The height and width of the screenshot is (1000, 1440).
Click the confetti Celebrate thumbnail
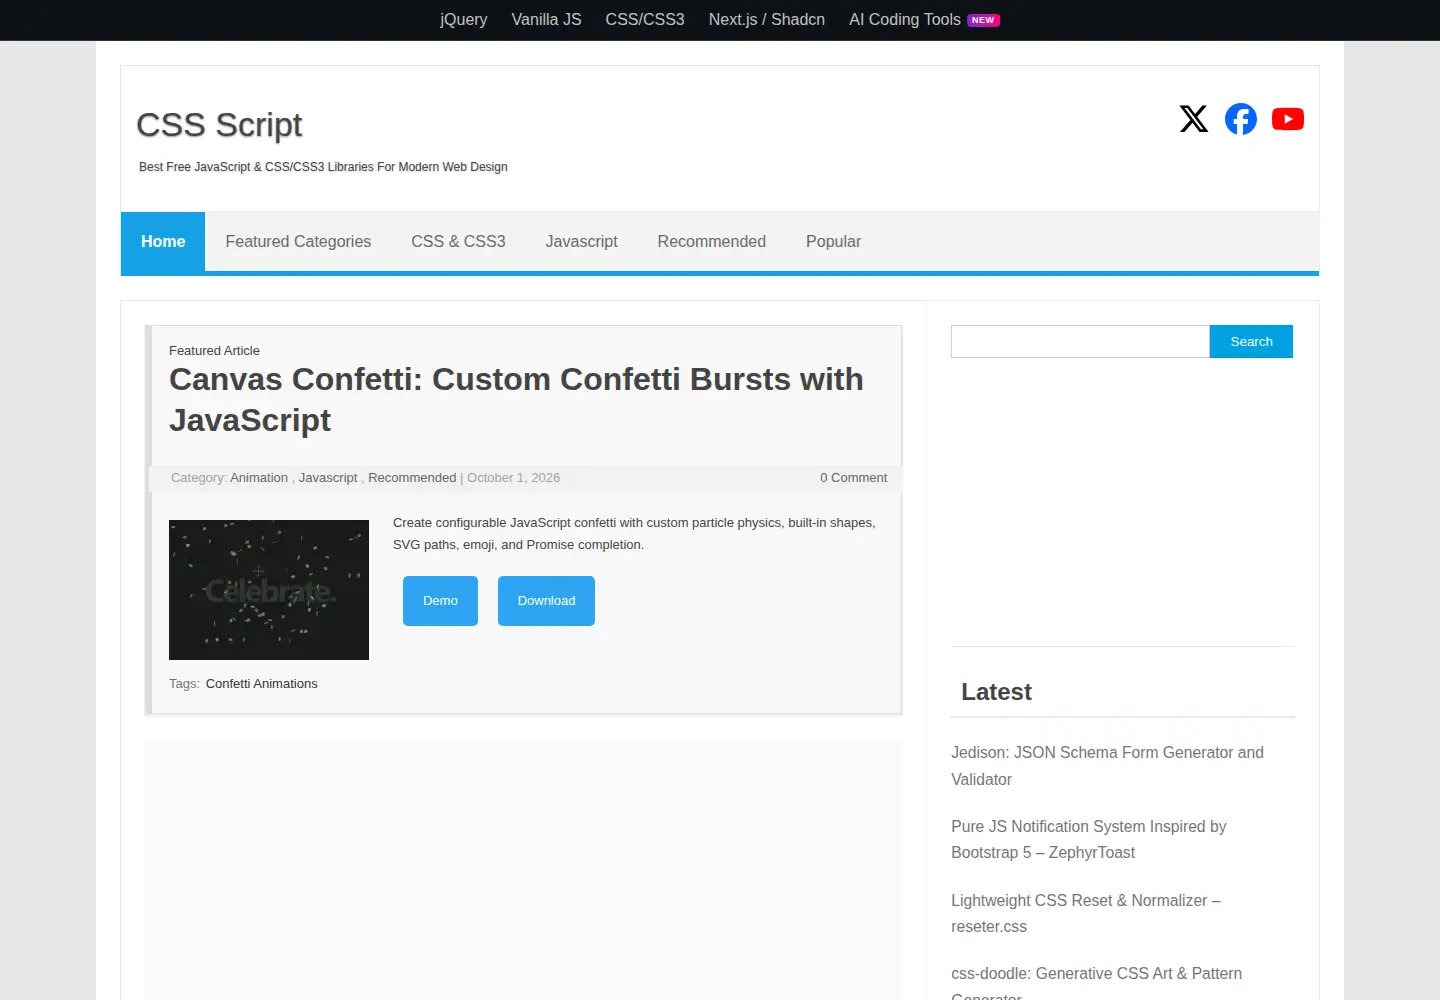(x=269, y=590)
